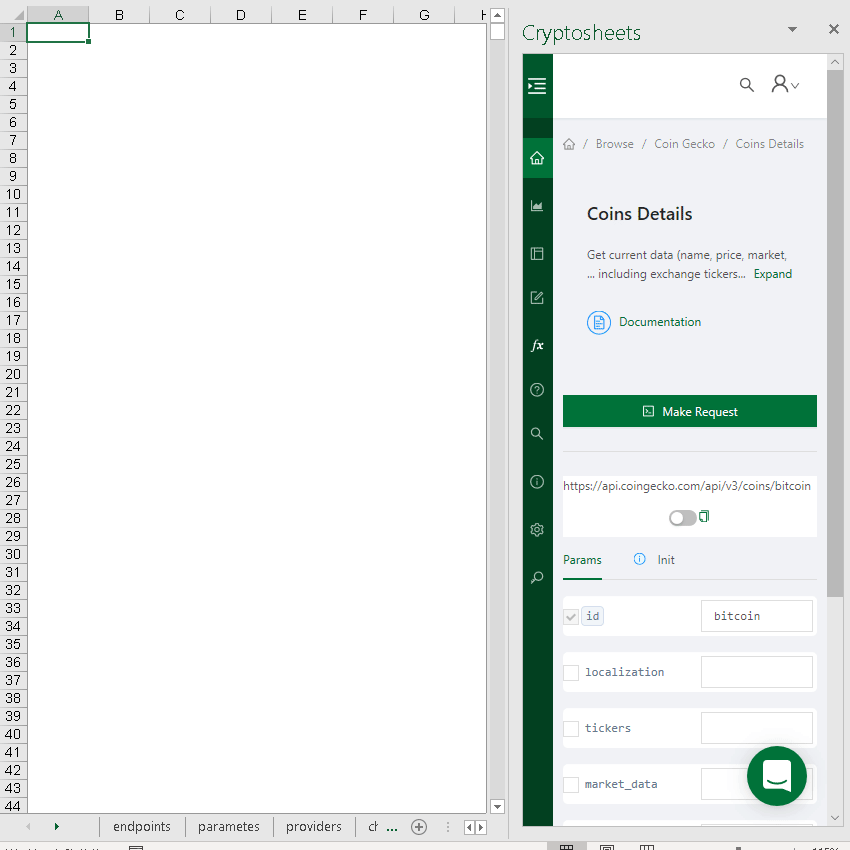Select column F header

coord(363,15)
